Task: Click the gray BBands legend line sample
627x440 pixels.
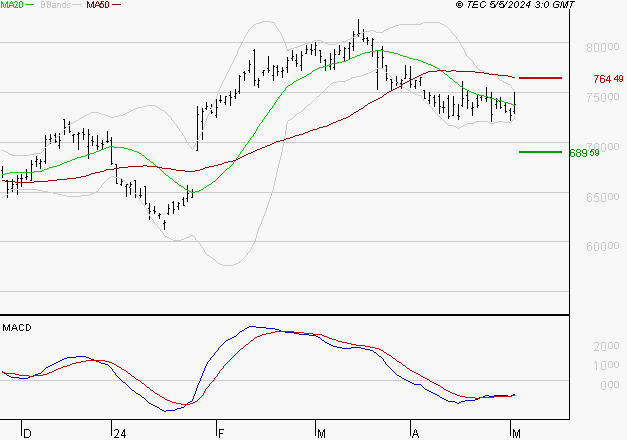Action: (77, 5)
